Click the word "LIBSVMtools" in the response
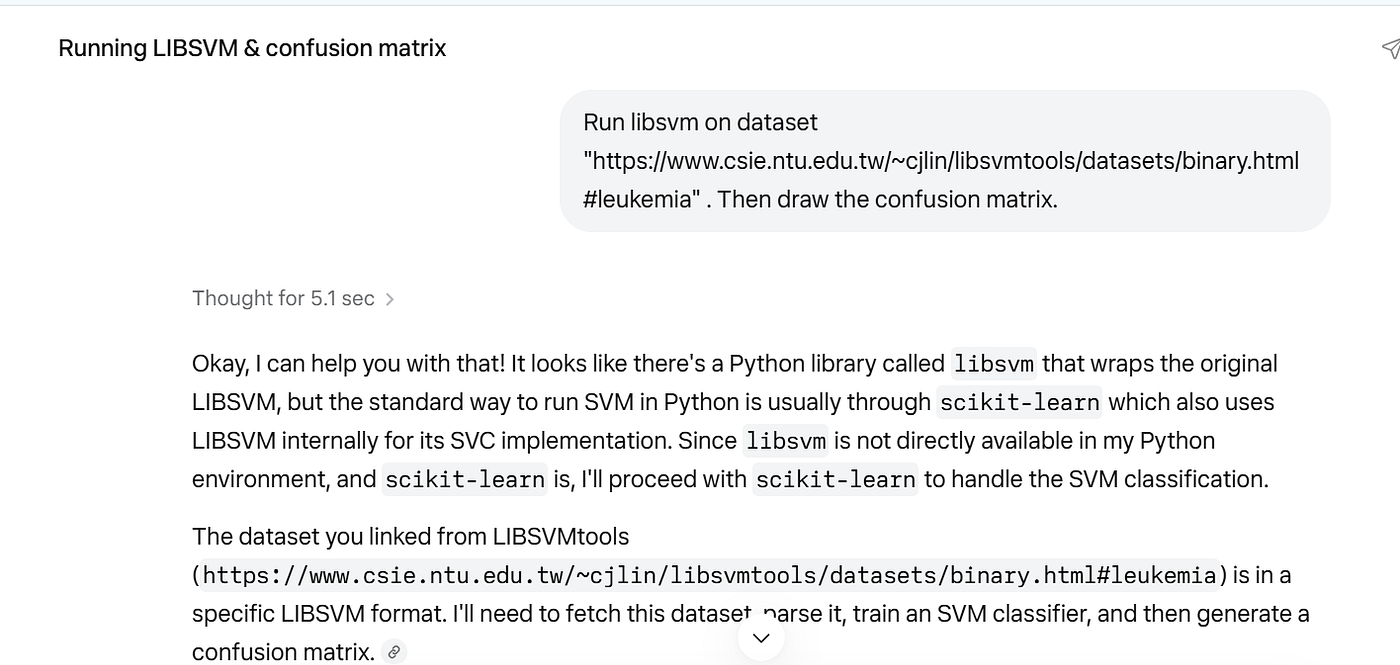 click(560, 537)
